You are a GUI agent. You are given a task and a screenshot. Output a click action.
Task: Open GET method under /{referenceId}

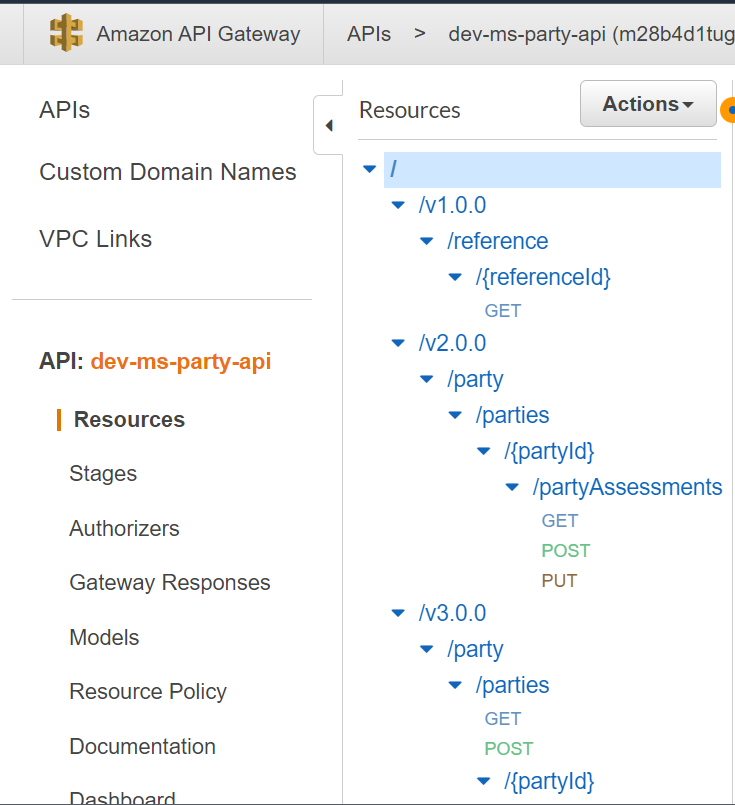pos(503,311)
